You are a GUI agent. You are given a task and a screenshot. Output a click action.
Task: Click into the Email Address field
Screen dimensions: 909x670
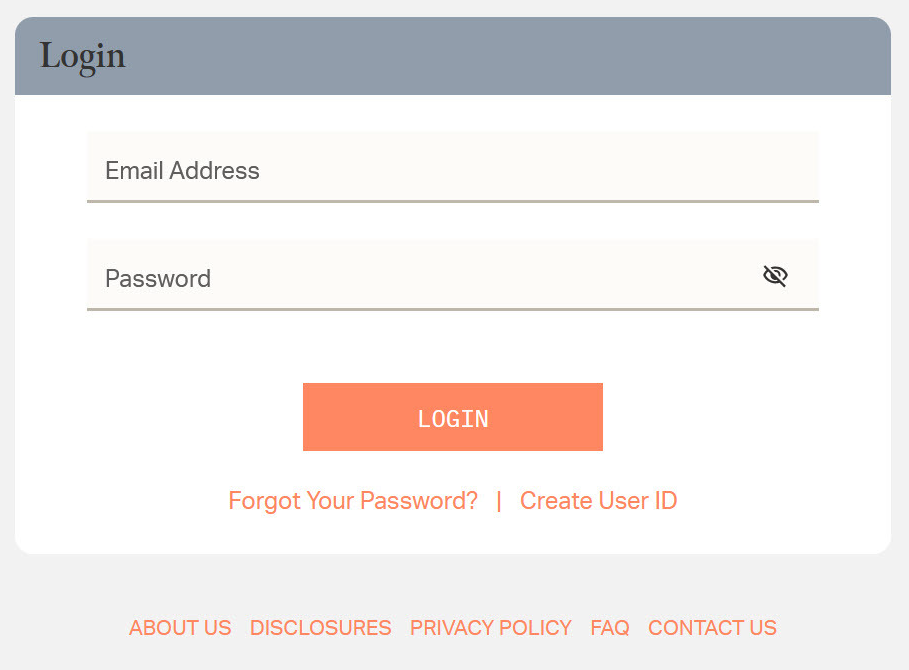tap(452, 168)
